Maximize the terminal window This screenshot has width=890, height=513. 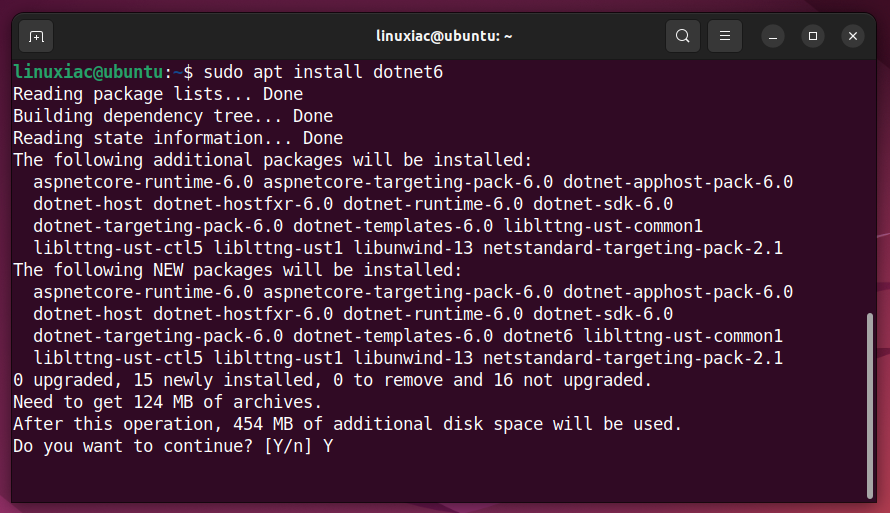[x=813, y=36]
